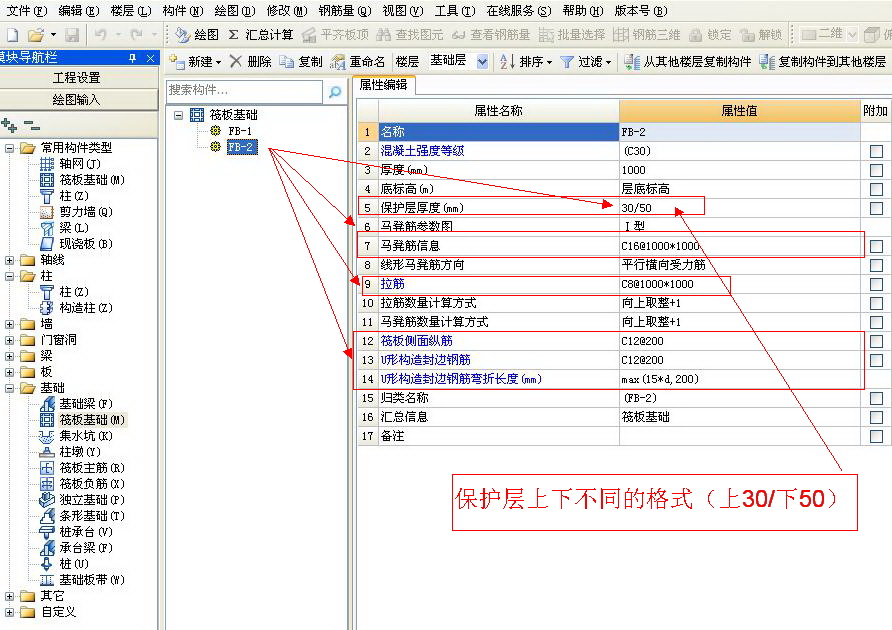Screen dimensions: 892x630
Task: Collapse the 筏板基础 component tree
Action: click(179, 116)
